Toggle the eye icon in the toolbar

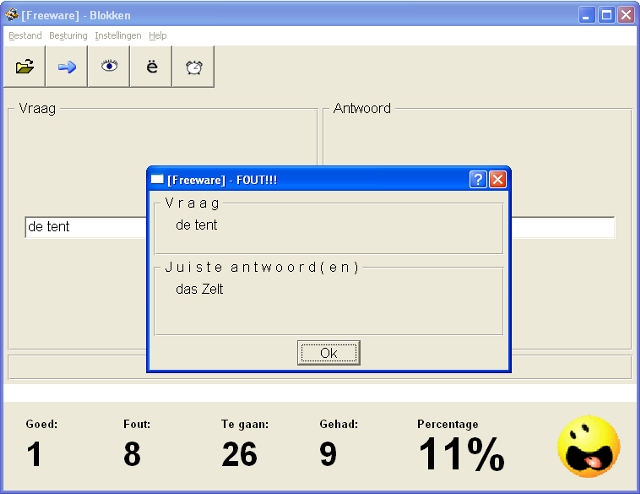tap(109, 67)
